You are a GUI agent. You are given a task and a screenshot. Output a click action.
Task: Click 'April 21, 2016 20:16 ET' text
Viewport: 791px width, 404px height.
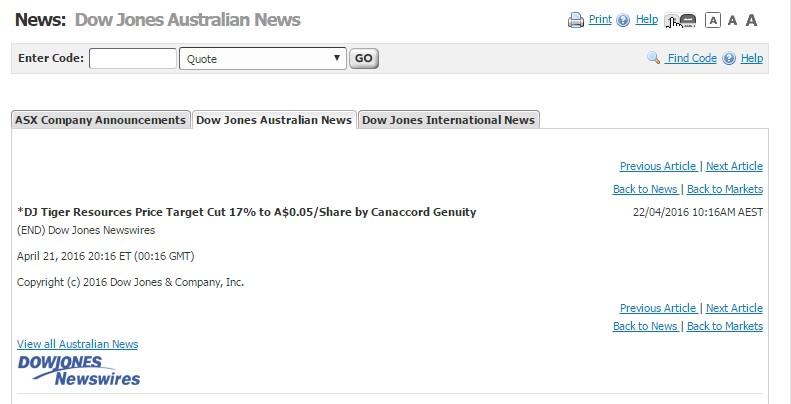tap(74, 256)
